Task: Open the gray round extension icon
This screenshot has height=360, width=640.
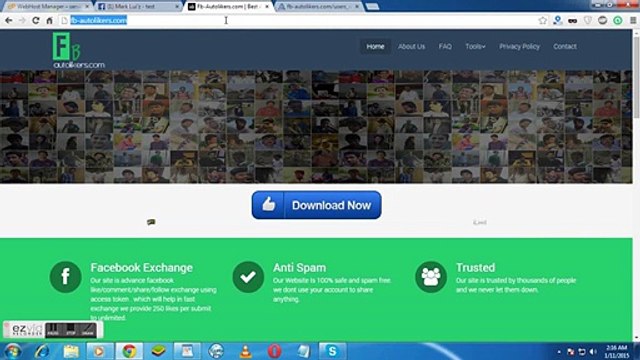Action: click(602, 20)
